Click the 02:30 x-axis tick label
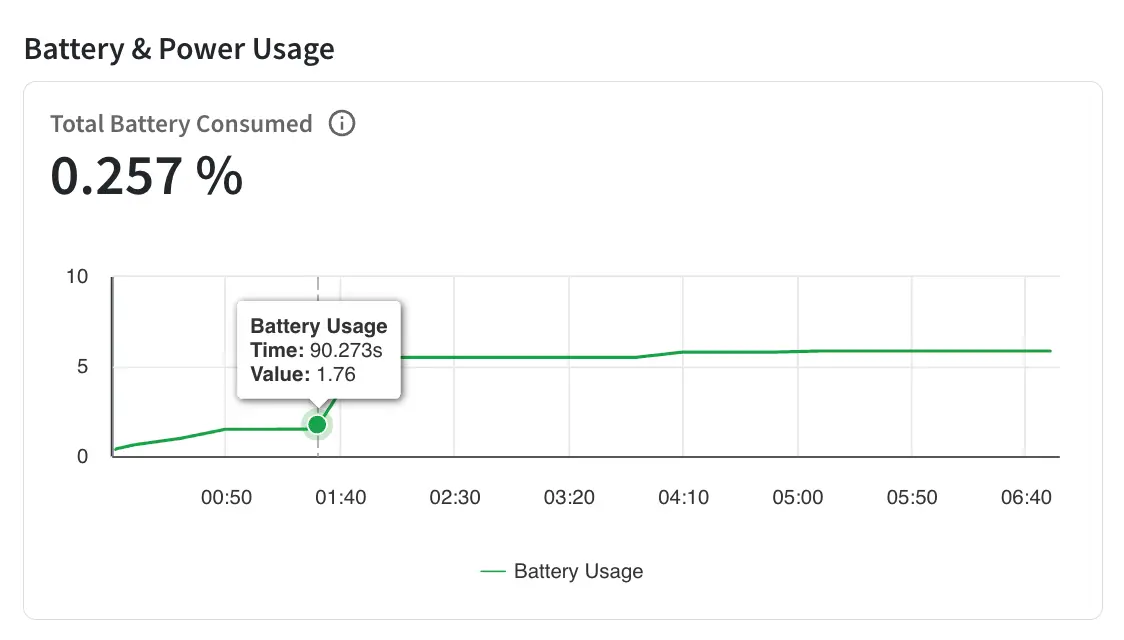Image resolution: width=1124 pixels, height=640 pixels. click(455, 497)
